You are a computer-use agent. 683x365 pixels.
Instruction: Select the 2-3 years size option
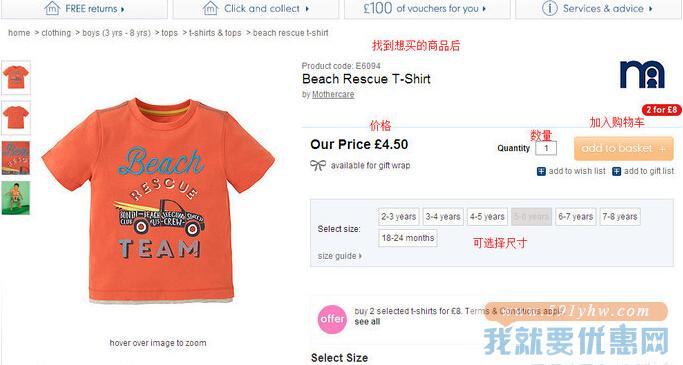(399, 216)
